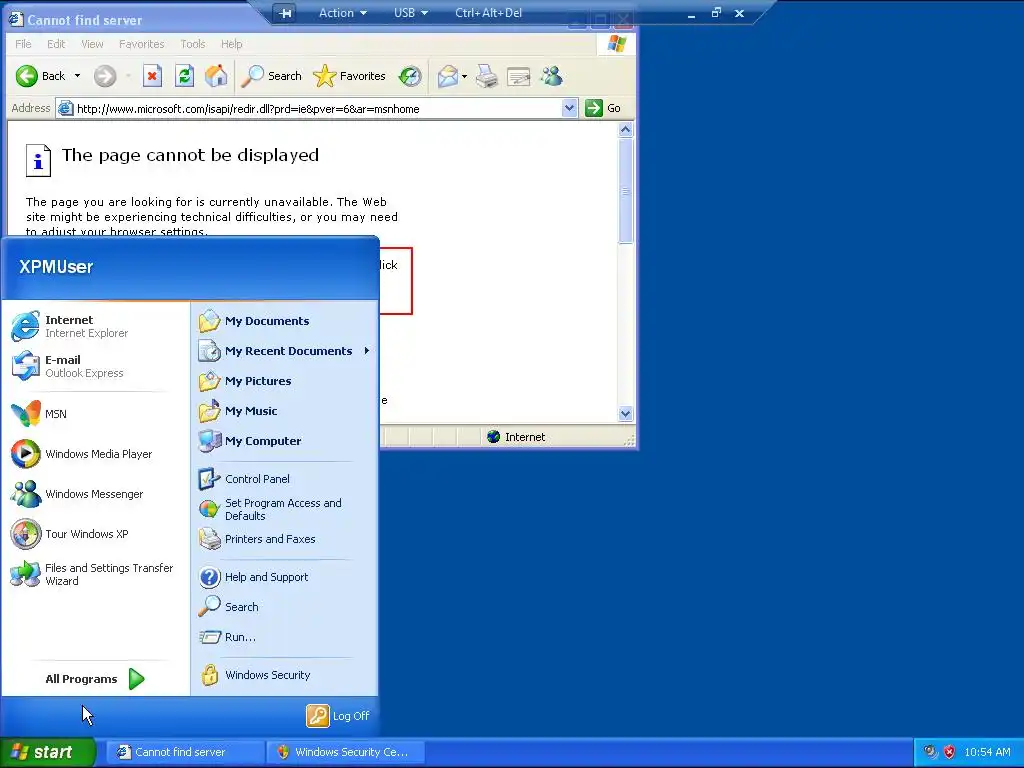Screen dimensions: 1024x768
Task: Open the USB dropdown in the remote toolbar
Action: (411, 13)
